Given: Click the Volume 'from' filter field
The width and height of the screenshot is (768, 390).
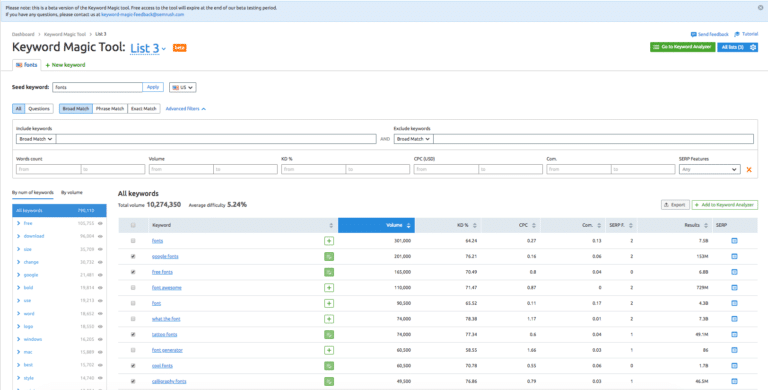Looking at the screenshot, I should [181, 169].
